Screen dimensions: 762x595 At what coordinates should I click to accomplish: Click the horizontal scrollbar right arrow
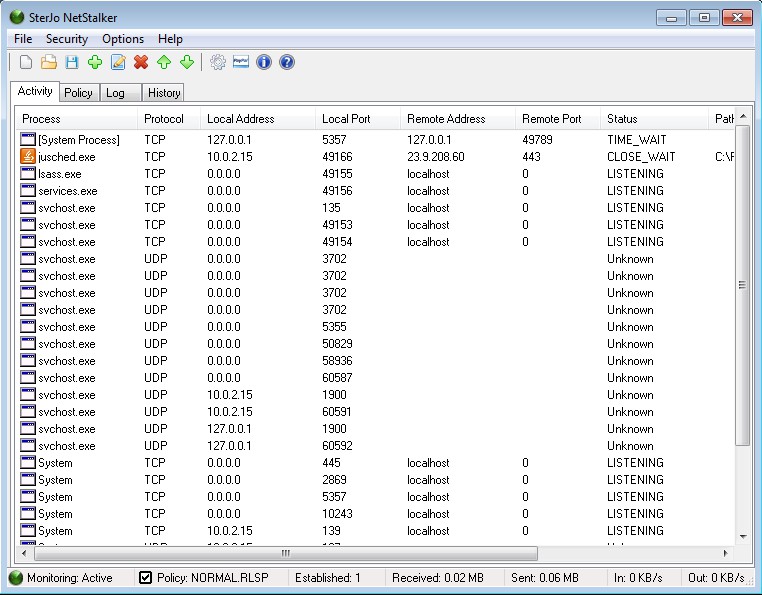pyautogui.click(x=727, y=553)
